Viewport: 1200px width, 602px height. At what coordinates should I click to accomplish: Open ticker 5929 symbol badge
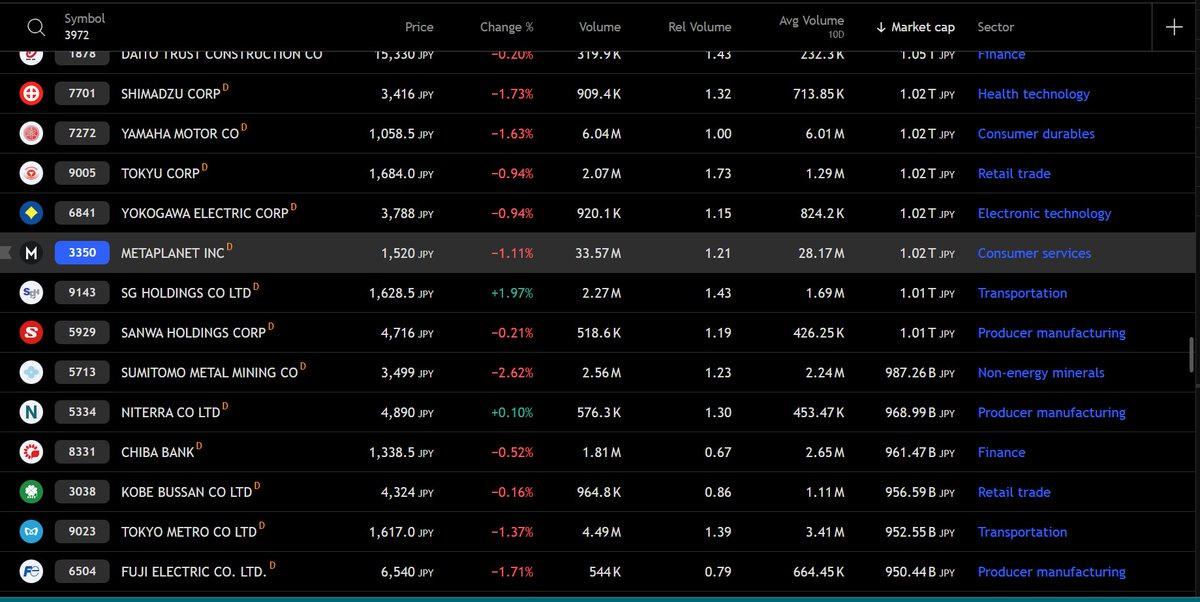82,333
